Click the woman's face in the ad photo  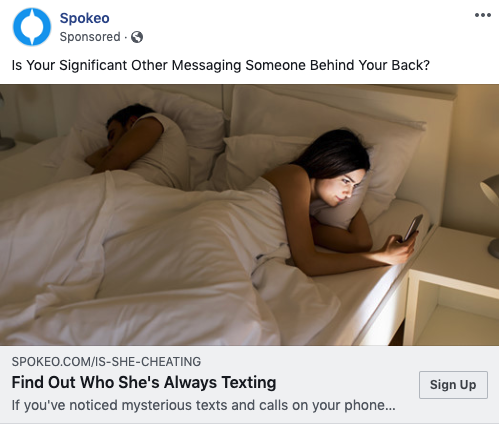[340, 187]
